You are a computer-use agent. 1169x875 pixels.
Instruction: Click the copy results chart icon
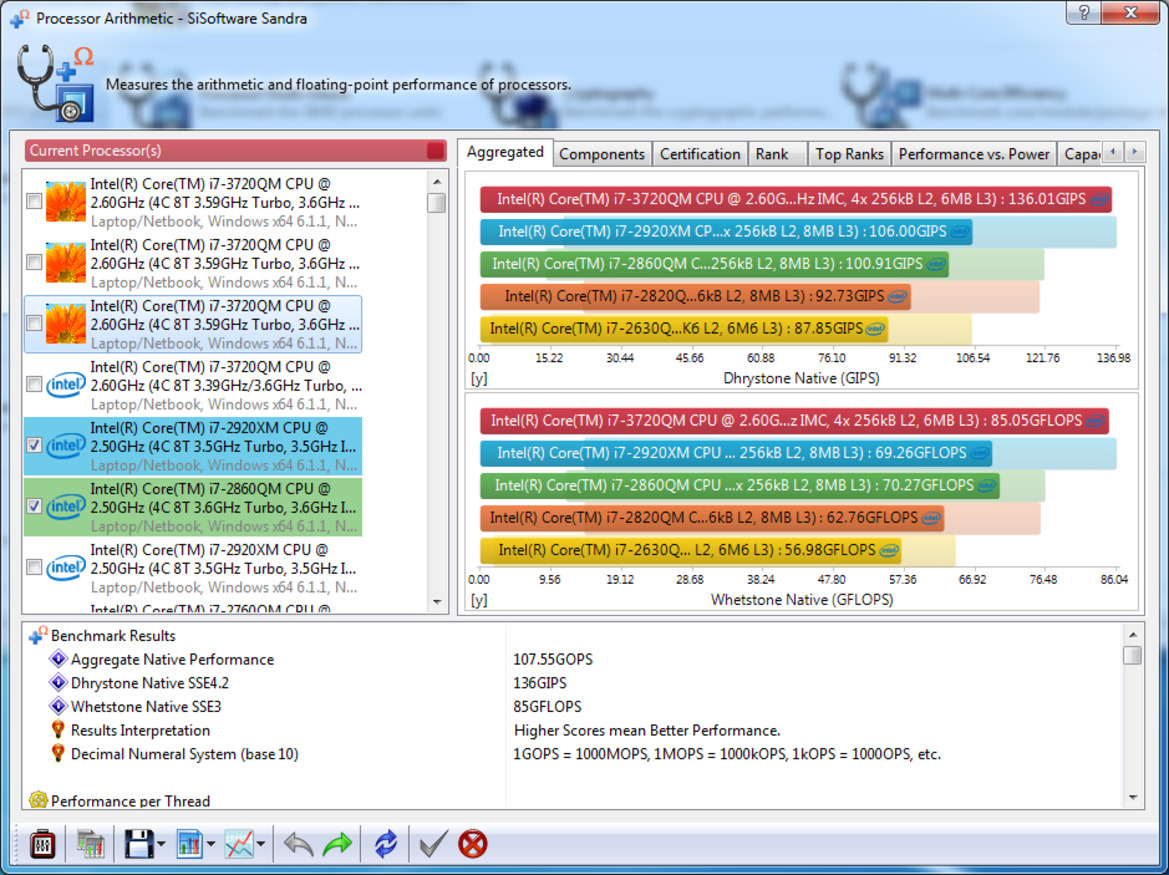click(x=90, y=844)
